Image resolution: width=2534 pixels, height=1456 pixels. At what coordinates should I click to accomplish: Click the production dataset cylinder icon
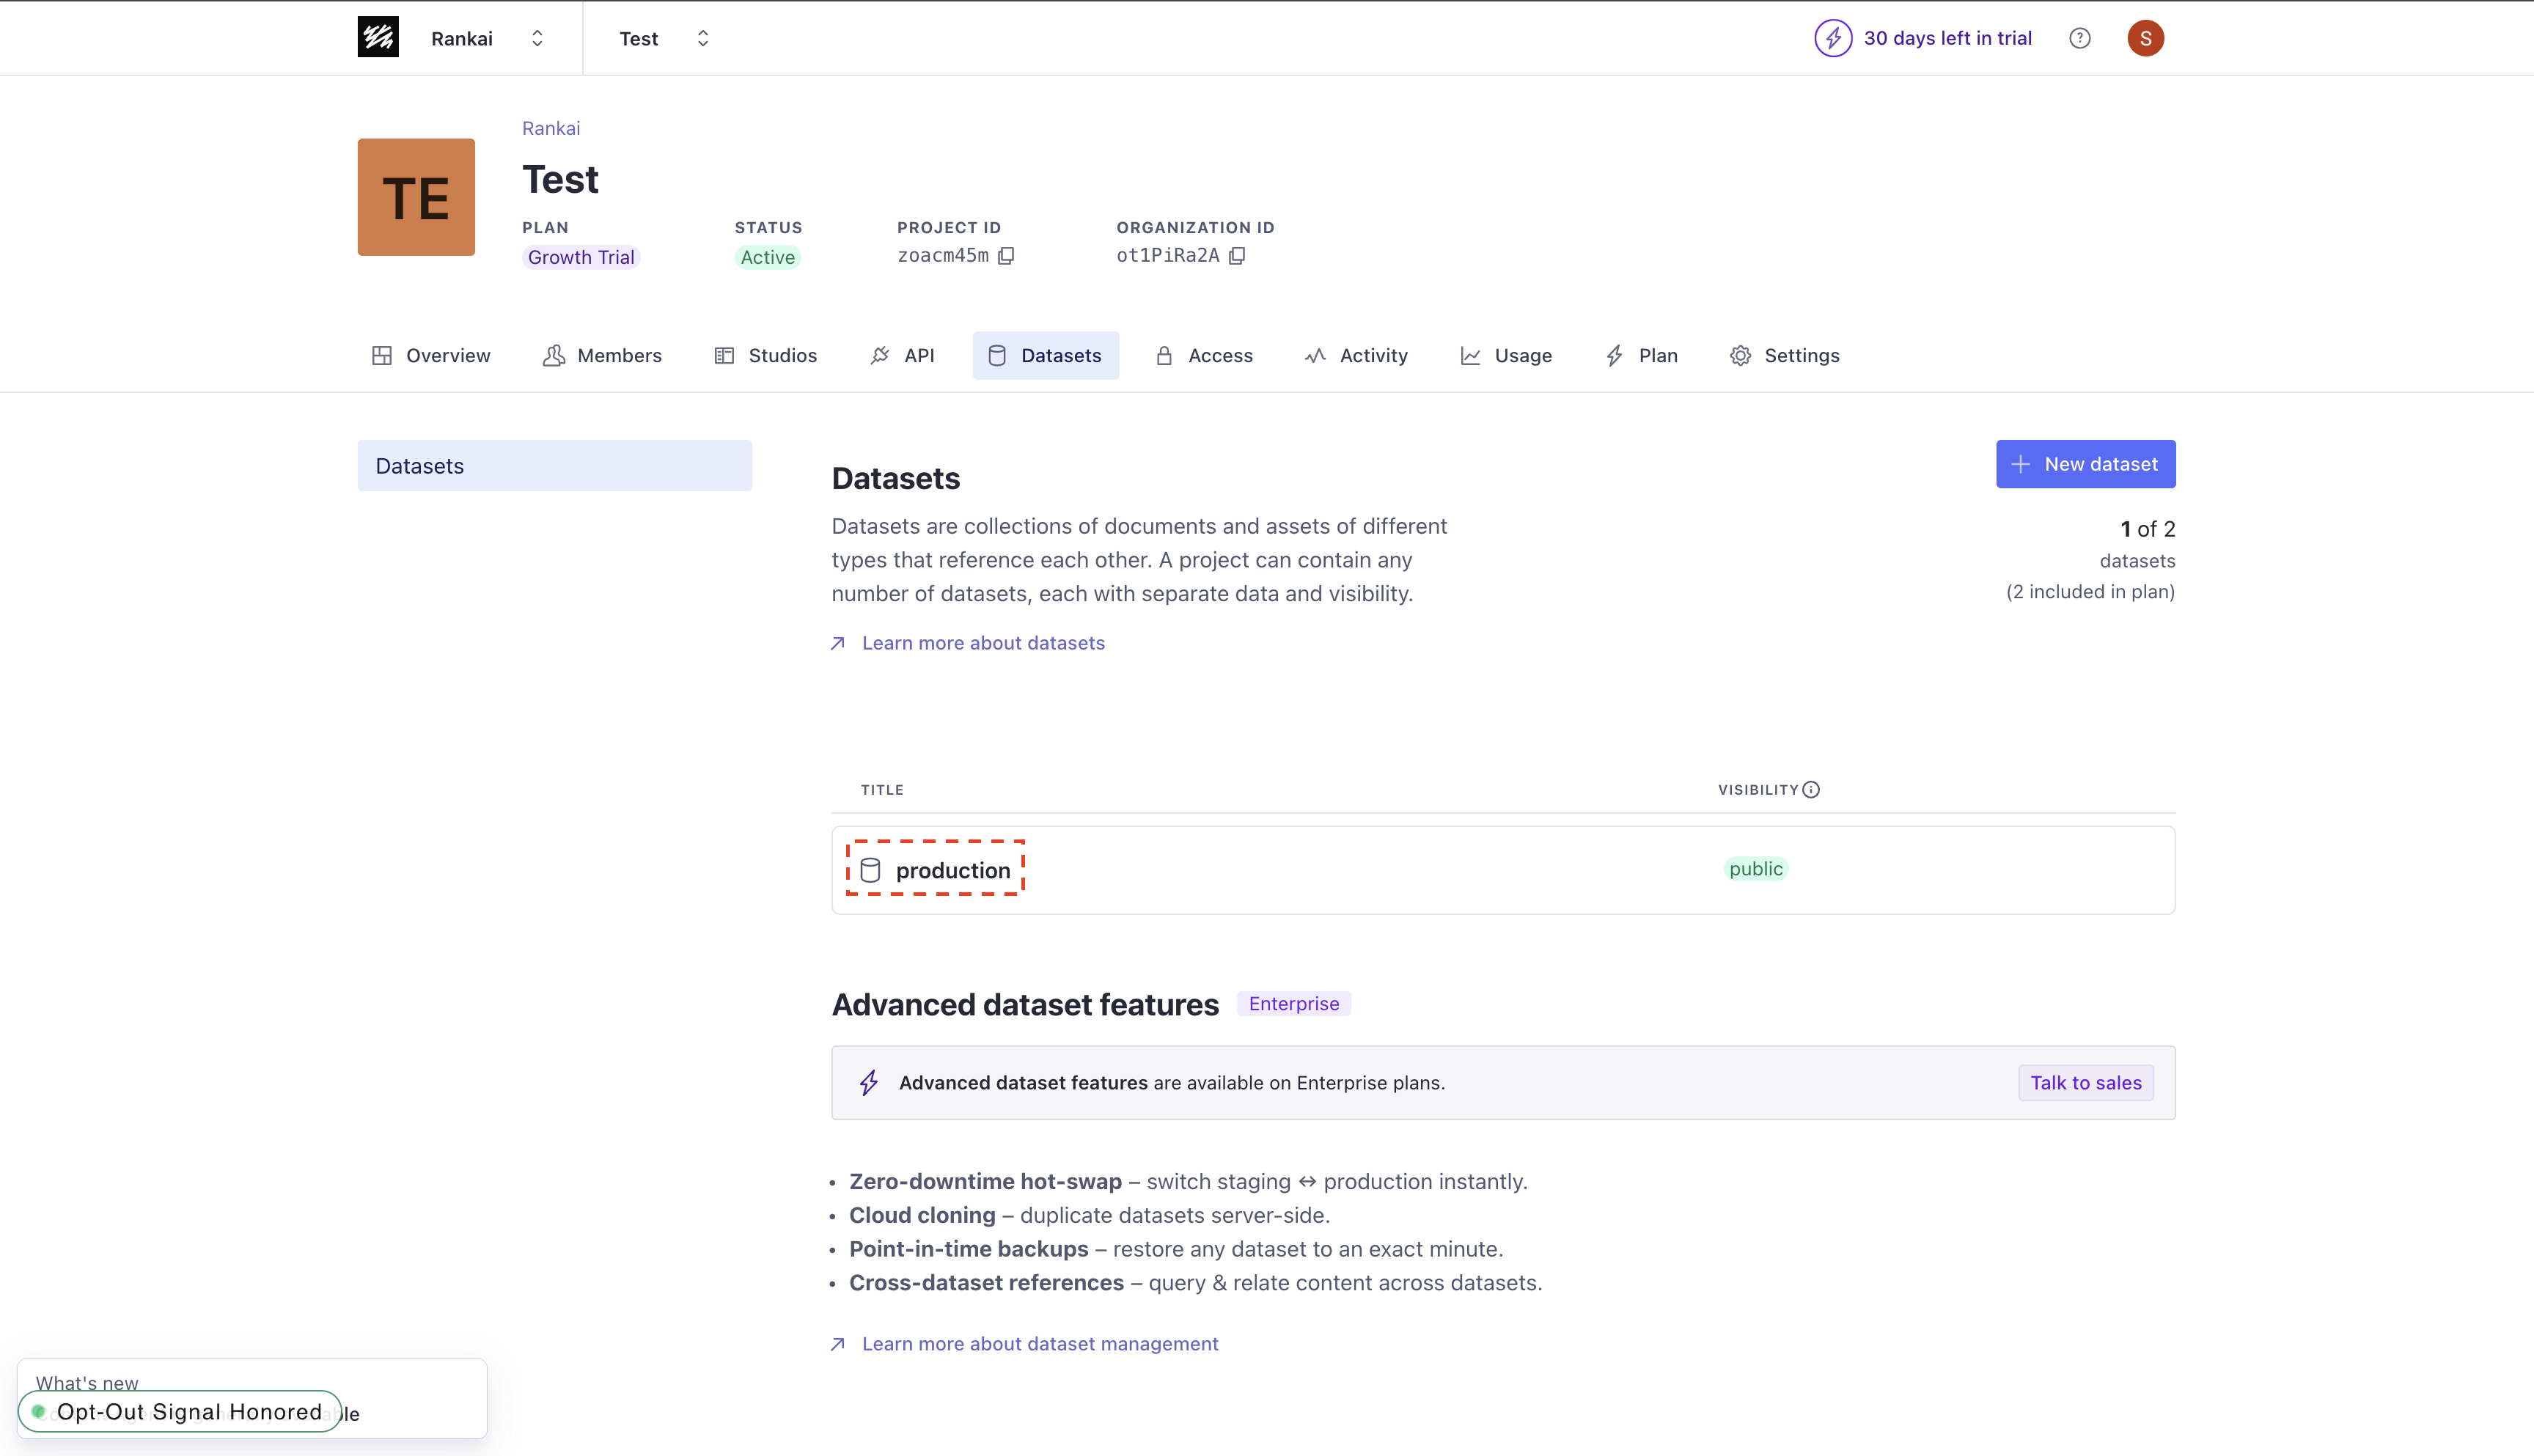870,870
